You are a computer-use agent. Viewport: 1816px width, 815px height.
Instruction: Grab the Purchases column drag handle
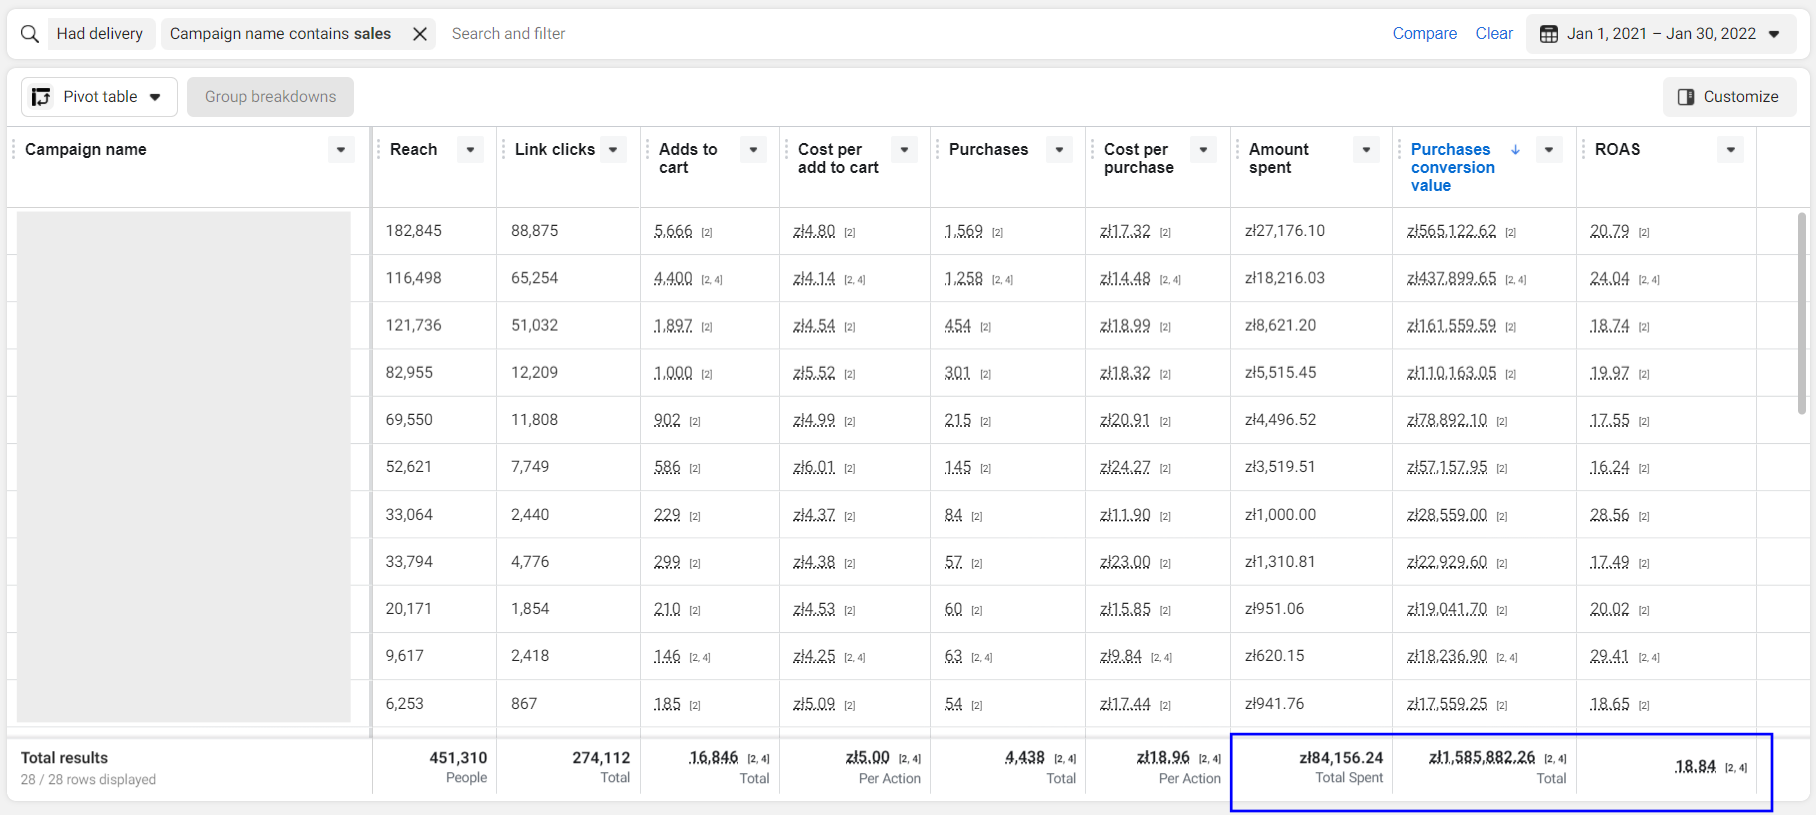[938, 150]
